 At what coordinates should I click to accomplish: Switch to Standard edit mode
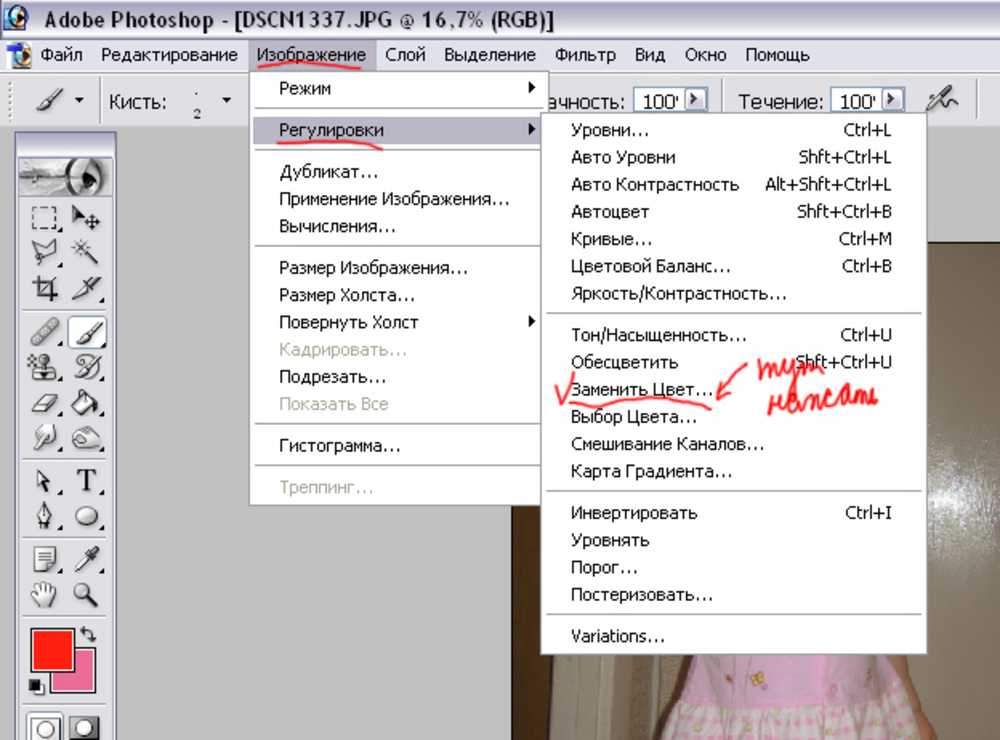[45, 728]
